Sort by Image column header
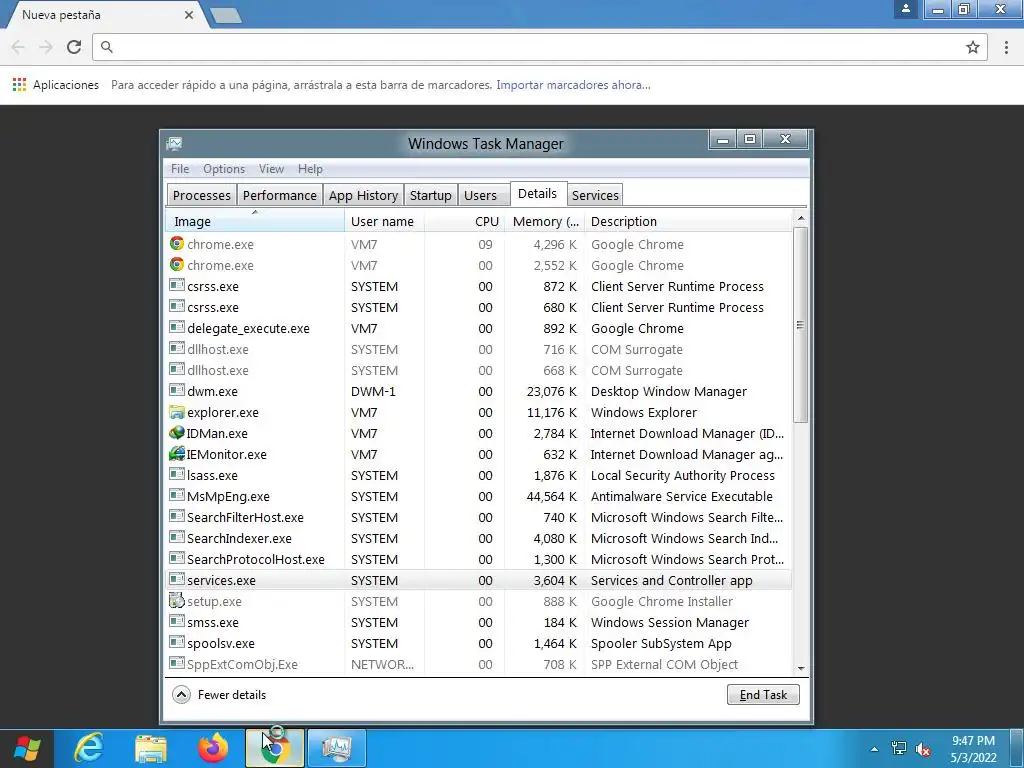This screenshot has height=768, width=1024. [x=255, y=221]
